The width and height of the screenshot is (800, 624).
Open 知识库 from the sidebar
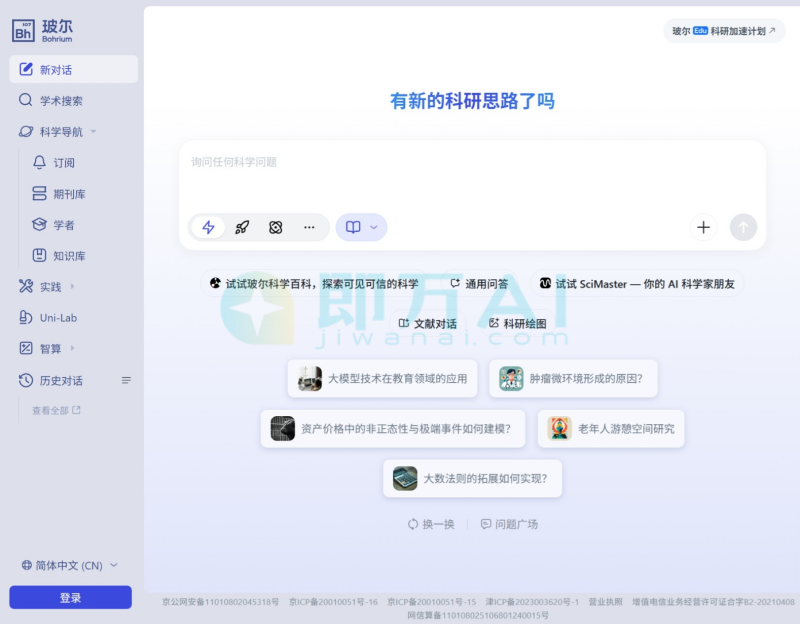point(65,255)
